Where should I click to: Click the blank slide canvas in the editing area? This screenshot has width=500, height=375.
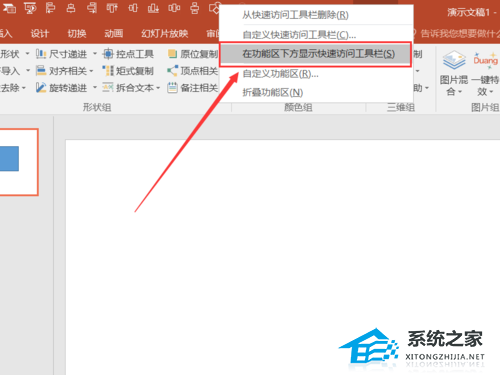tap(283, 257)
